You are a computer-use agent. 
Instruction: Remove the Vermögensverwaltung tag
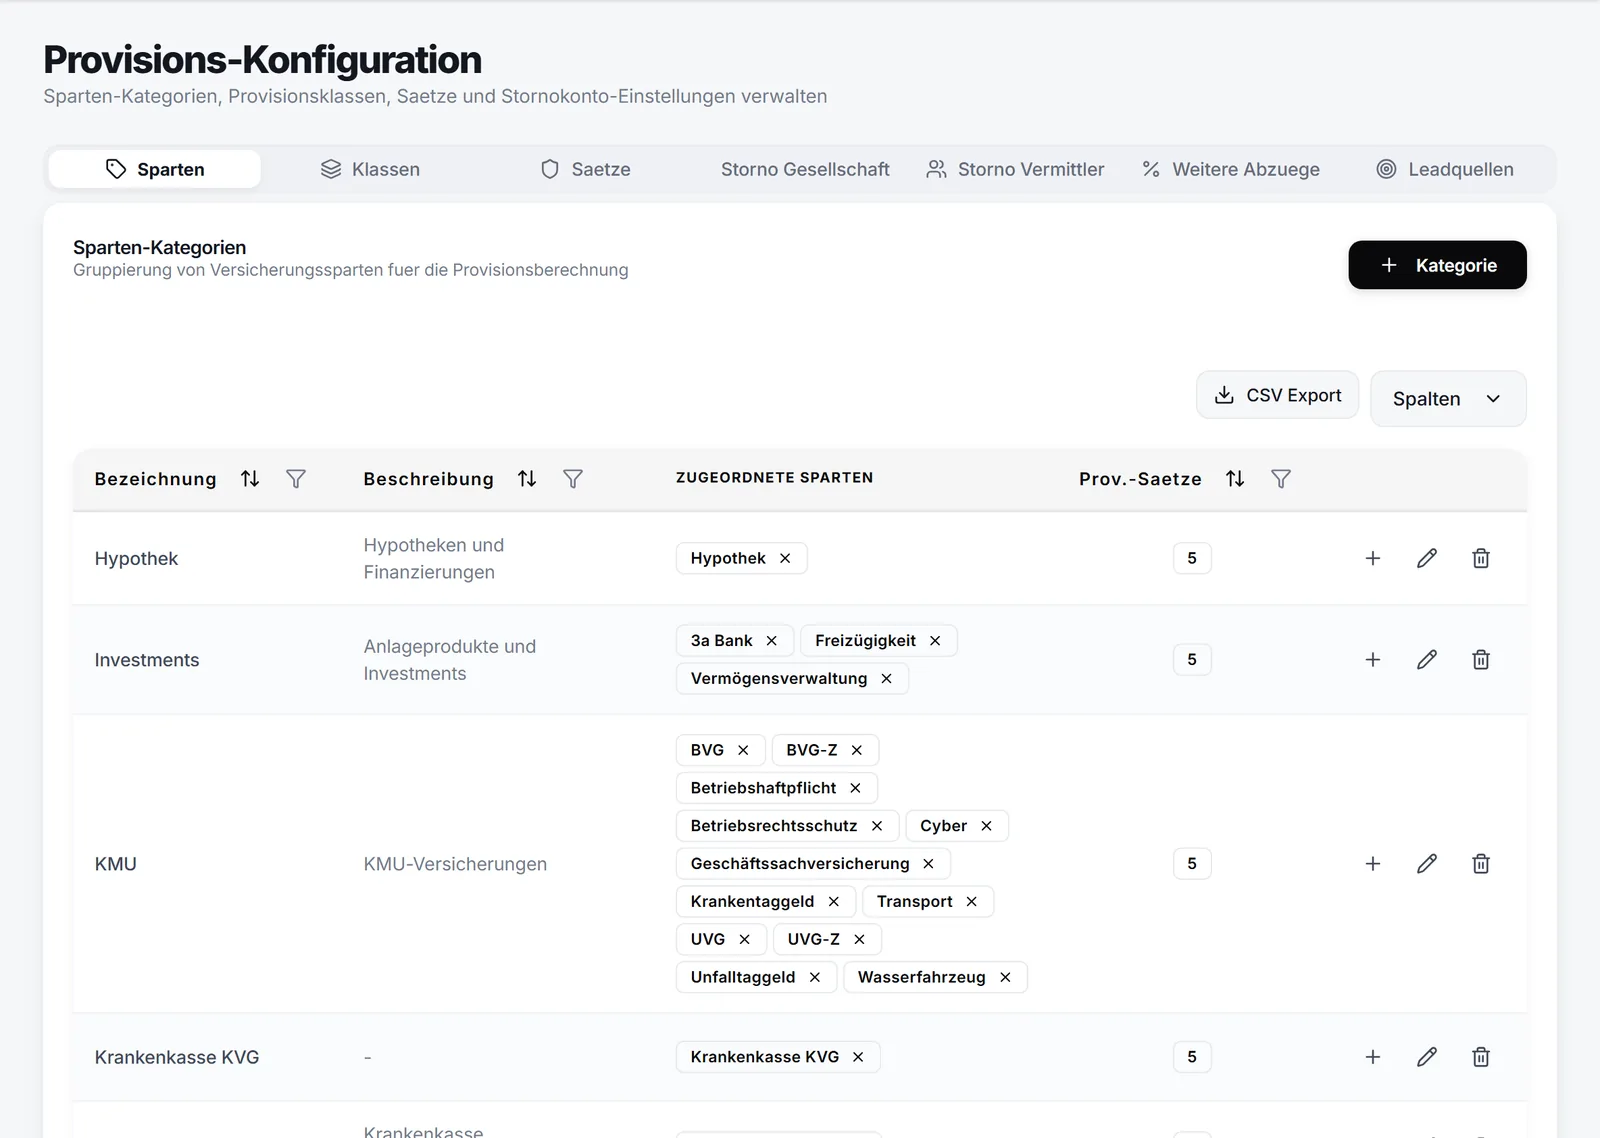pos(886,678)
